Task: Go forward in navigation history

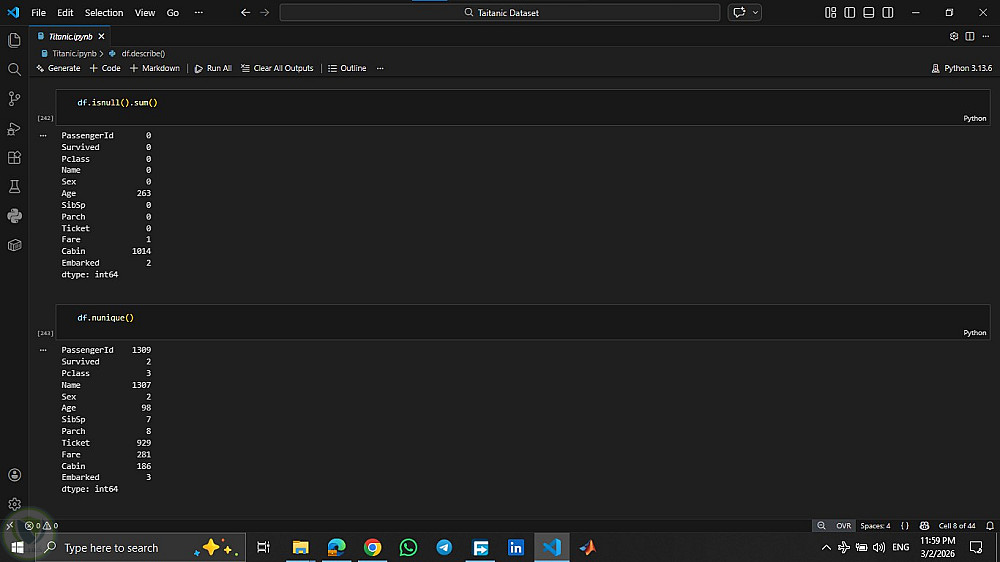Action: 265,12
